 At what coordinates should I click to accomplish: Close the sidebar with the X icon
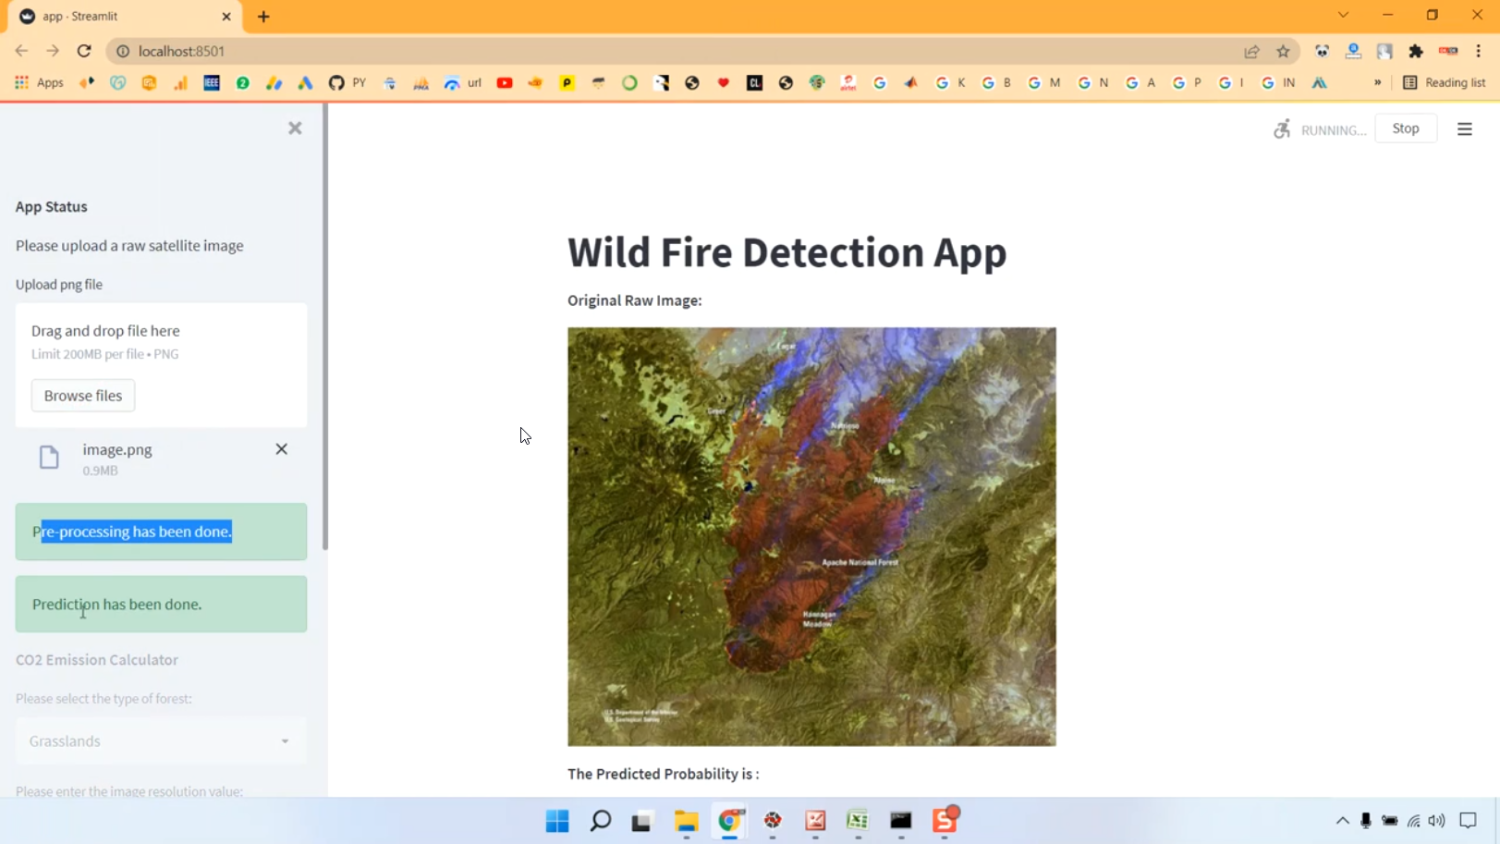click(x=295, y=128)
